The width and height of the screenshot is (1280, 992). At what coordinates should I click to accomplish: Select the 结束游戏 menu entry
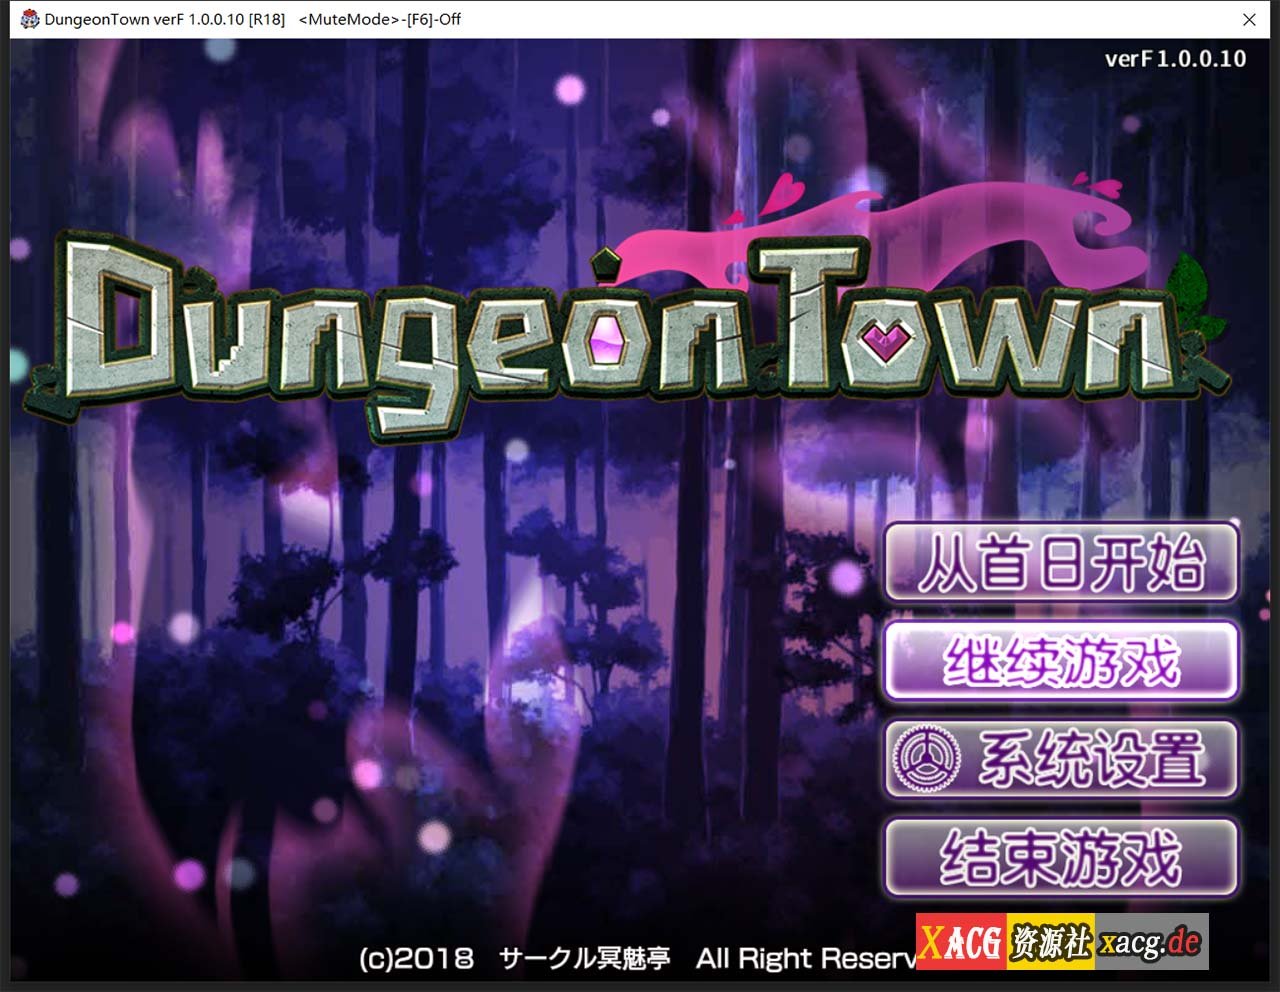pos(1060,857)
